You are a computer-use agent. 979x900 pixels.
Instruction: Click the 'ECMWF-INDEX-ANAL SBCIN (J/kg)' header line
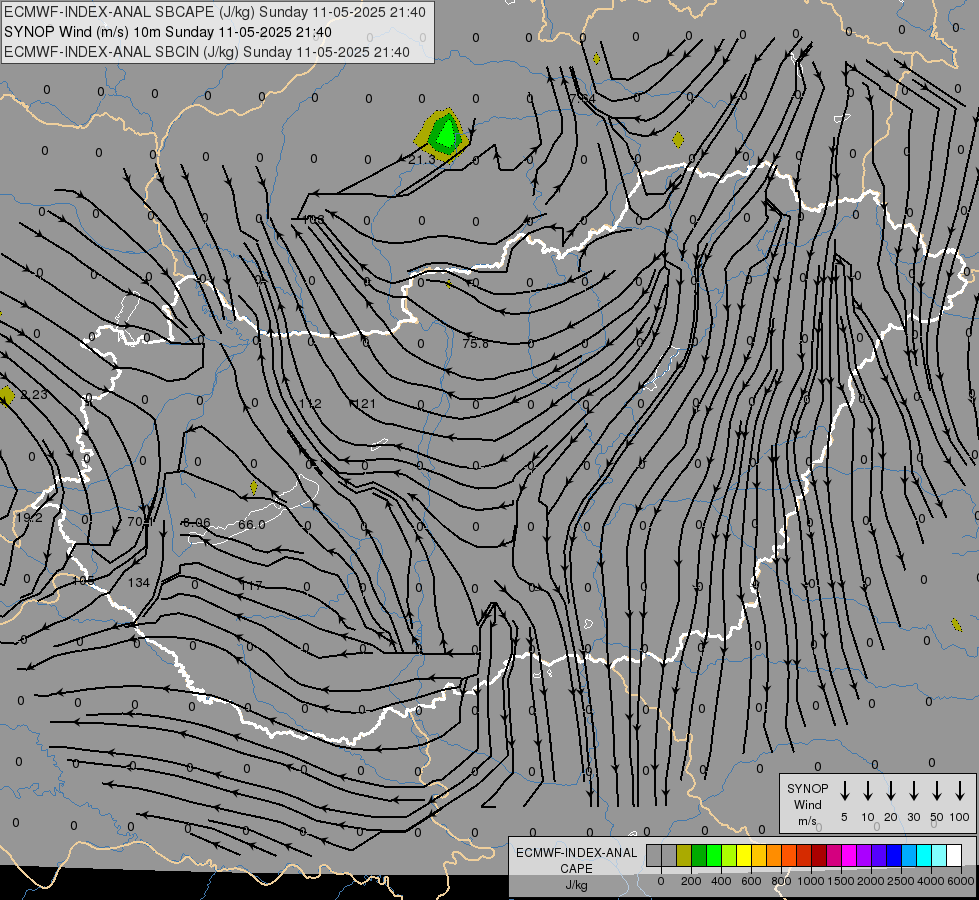[207, 52]
